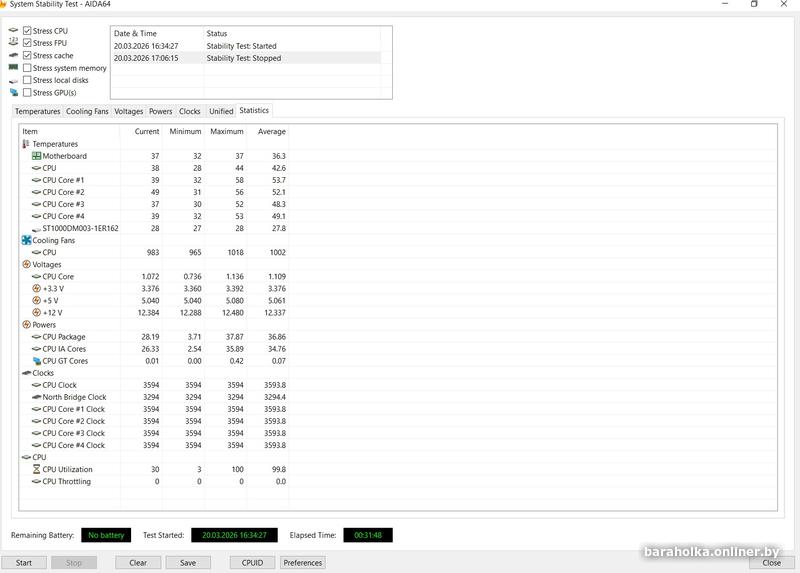
Task: Click the Save button
Action: pos(188,563)
